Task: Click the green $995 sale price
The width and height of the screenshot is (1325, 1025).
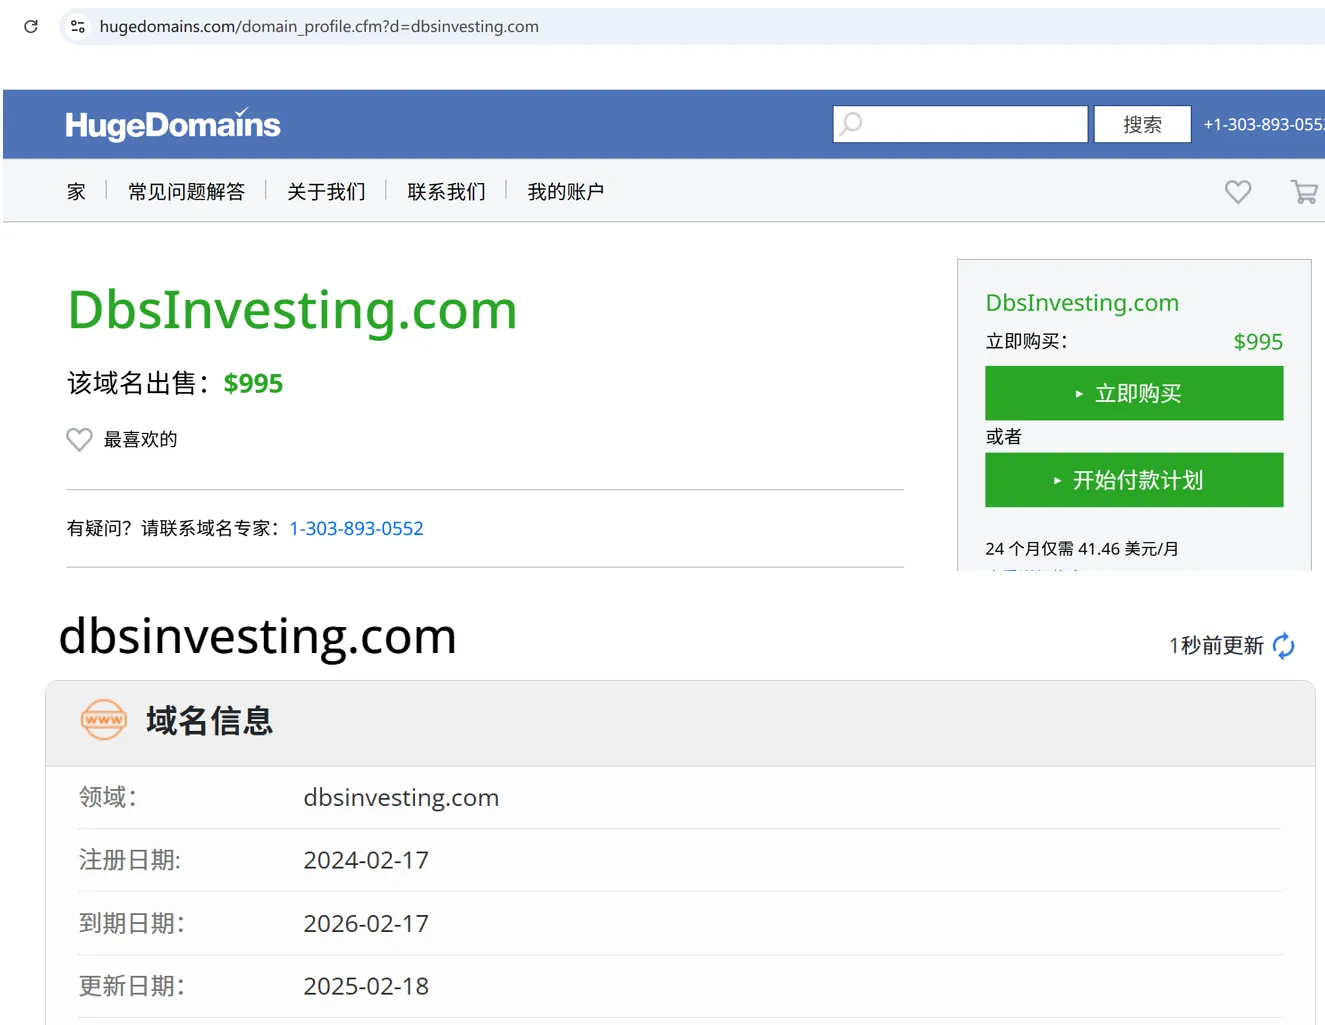Action: pyautogui.click(x=253, y=383)
